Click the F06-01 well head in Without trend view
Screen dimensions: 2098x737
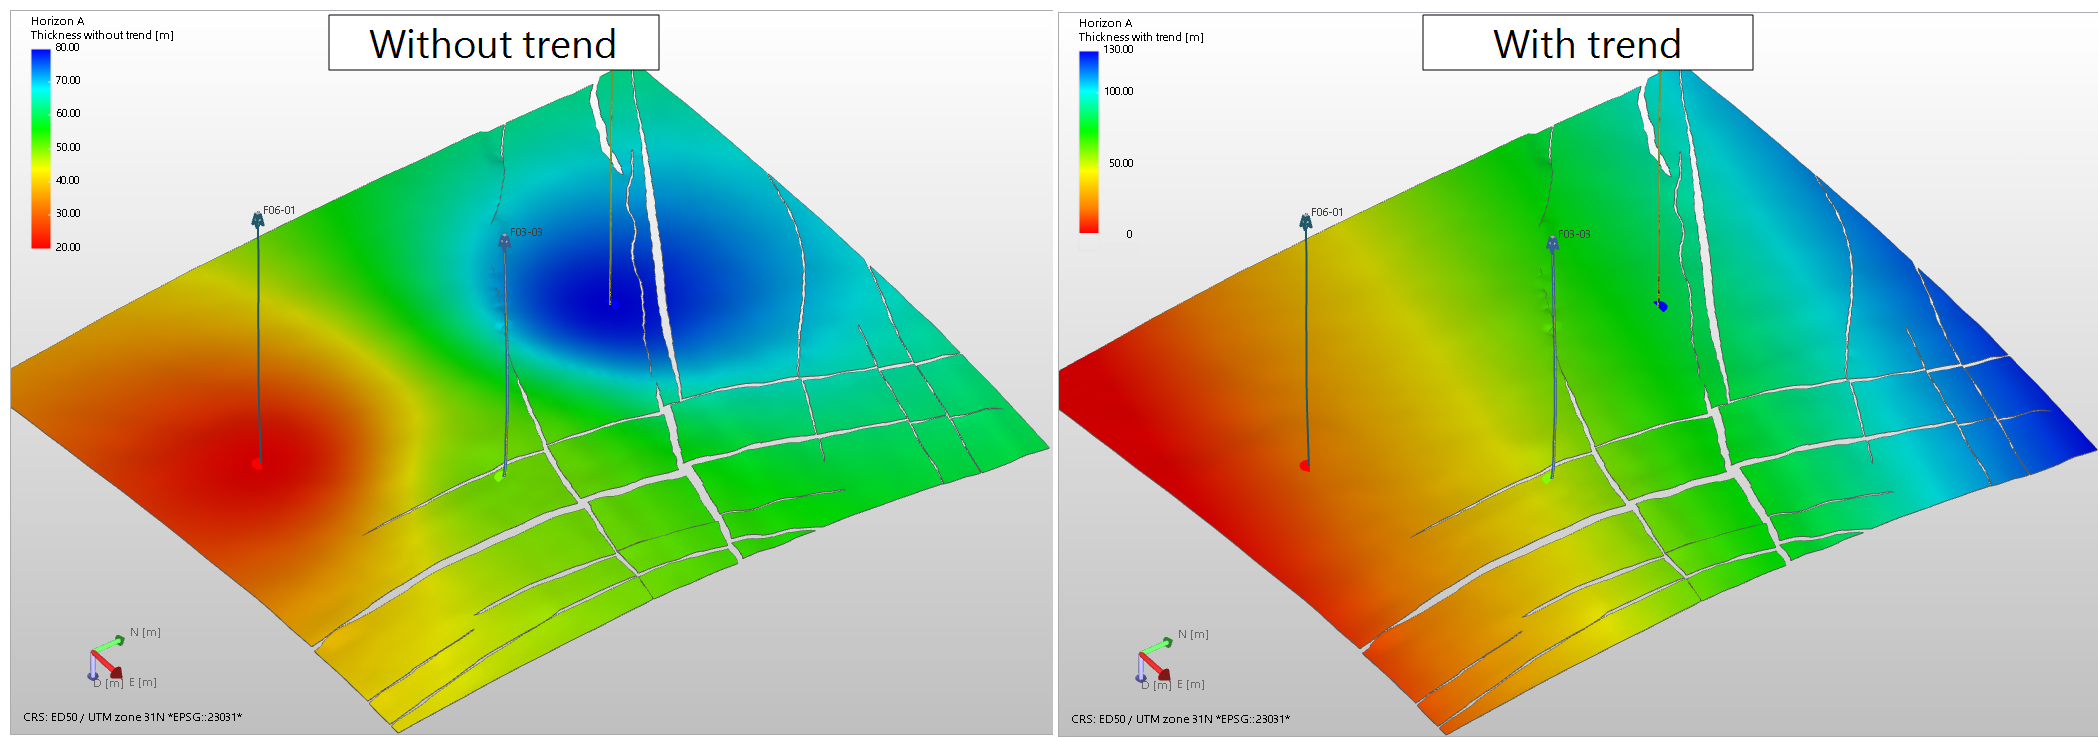click(258, 218)
